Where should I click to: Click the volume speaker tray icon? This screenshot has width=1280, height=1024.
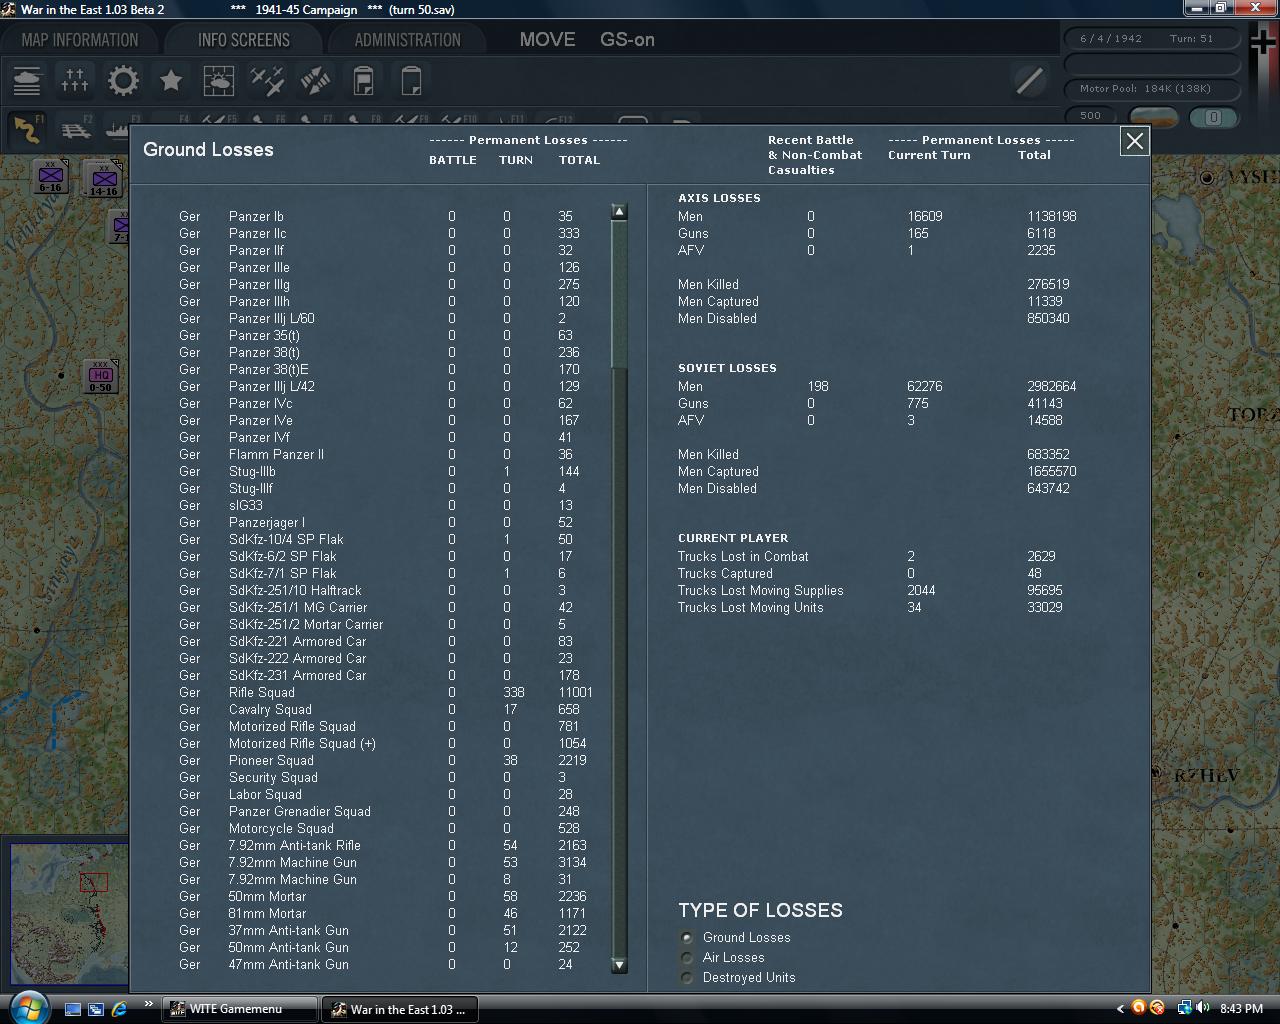(1202, 1008)
